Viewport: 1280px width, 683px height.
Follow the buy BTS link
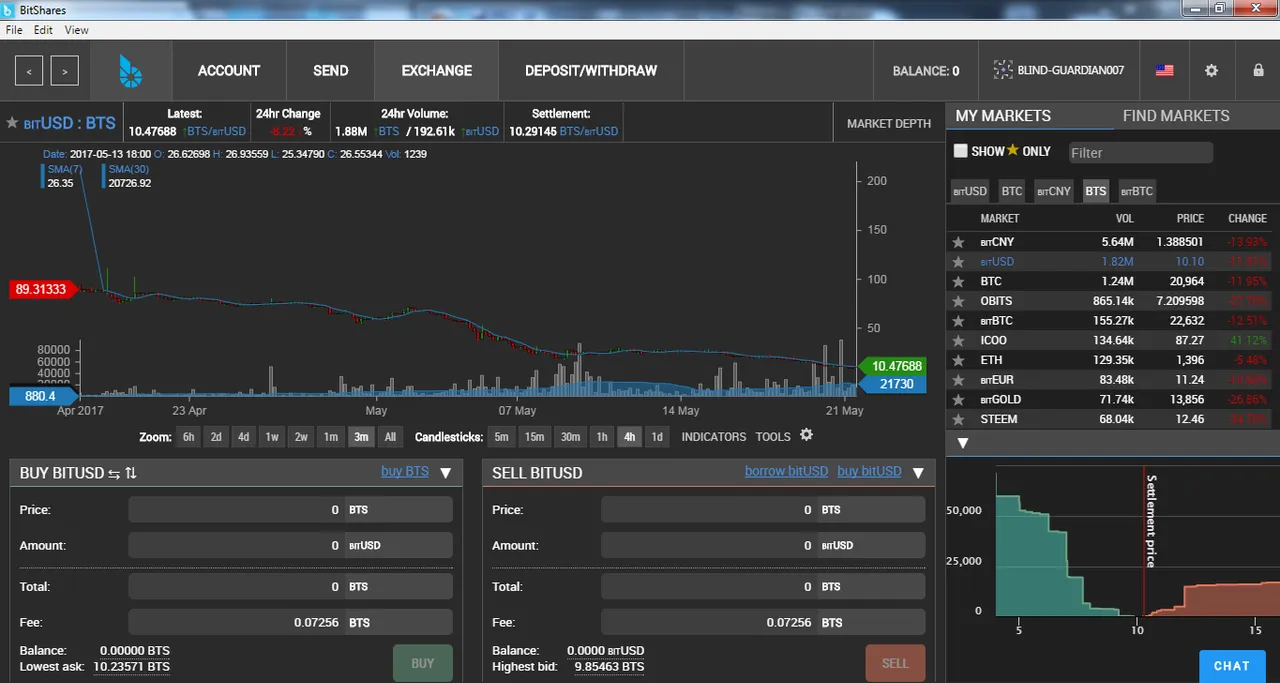405,471
